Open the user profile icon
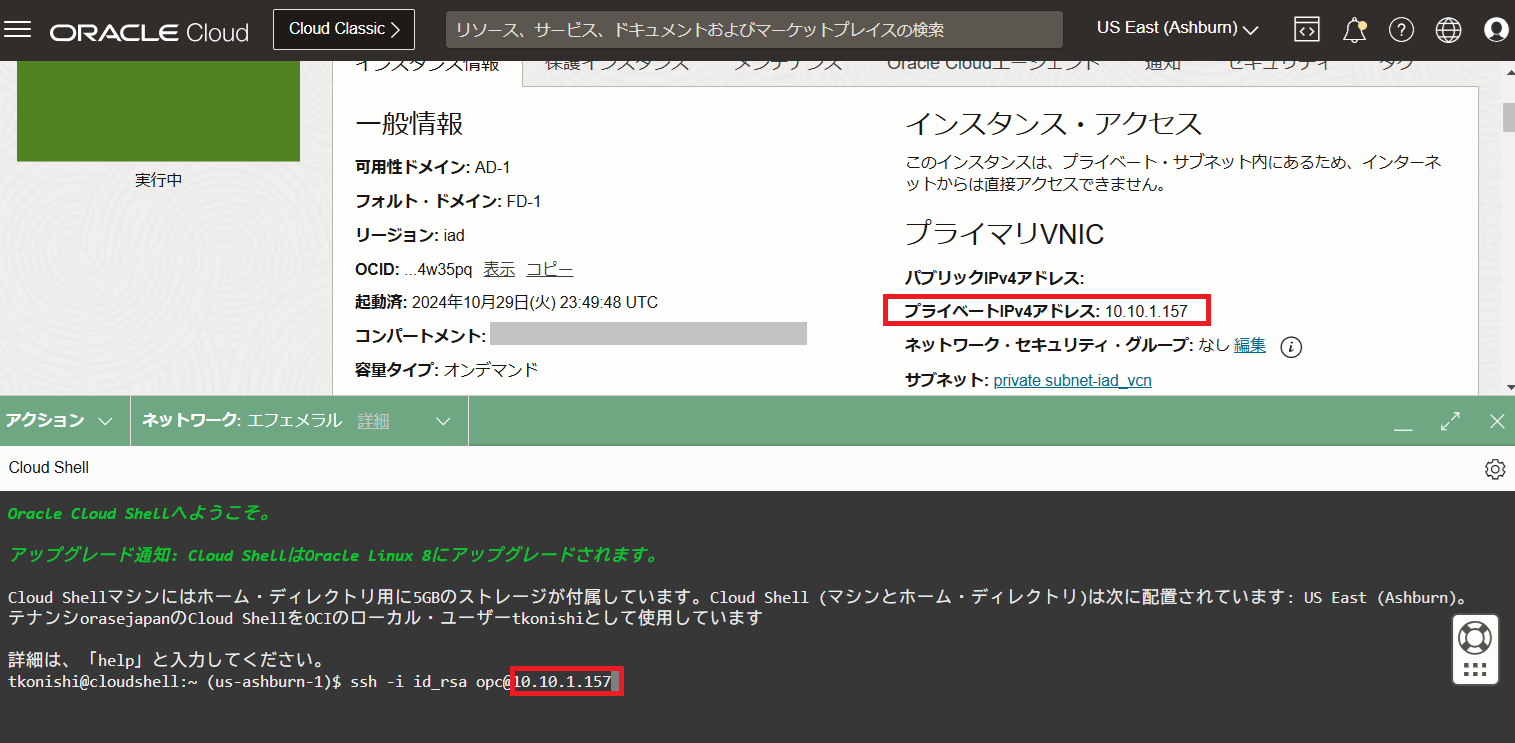Screen dimensions: 1515x743 1496,30
